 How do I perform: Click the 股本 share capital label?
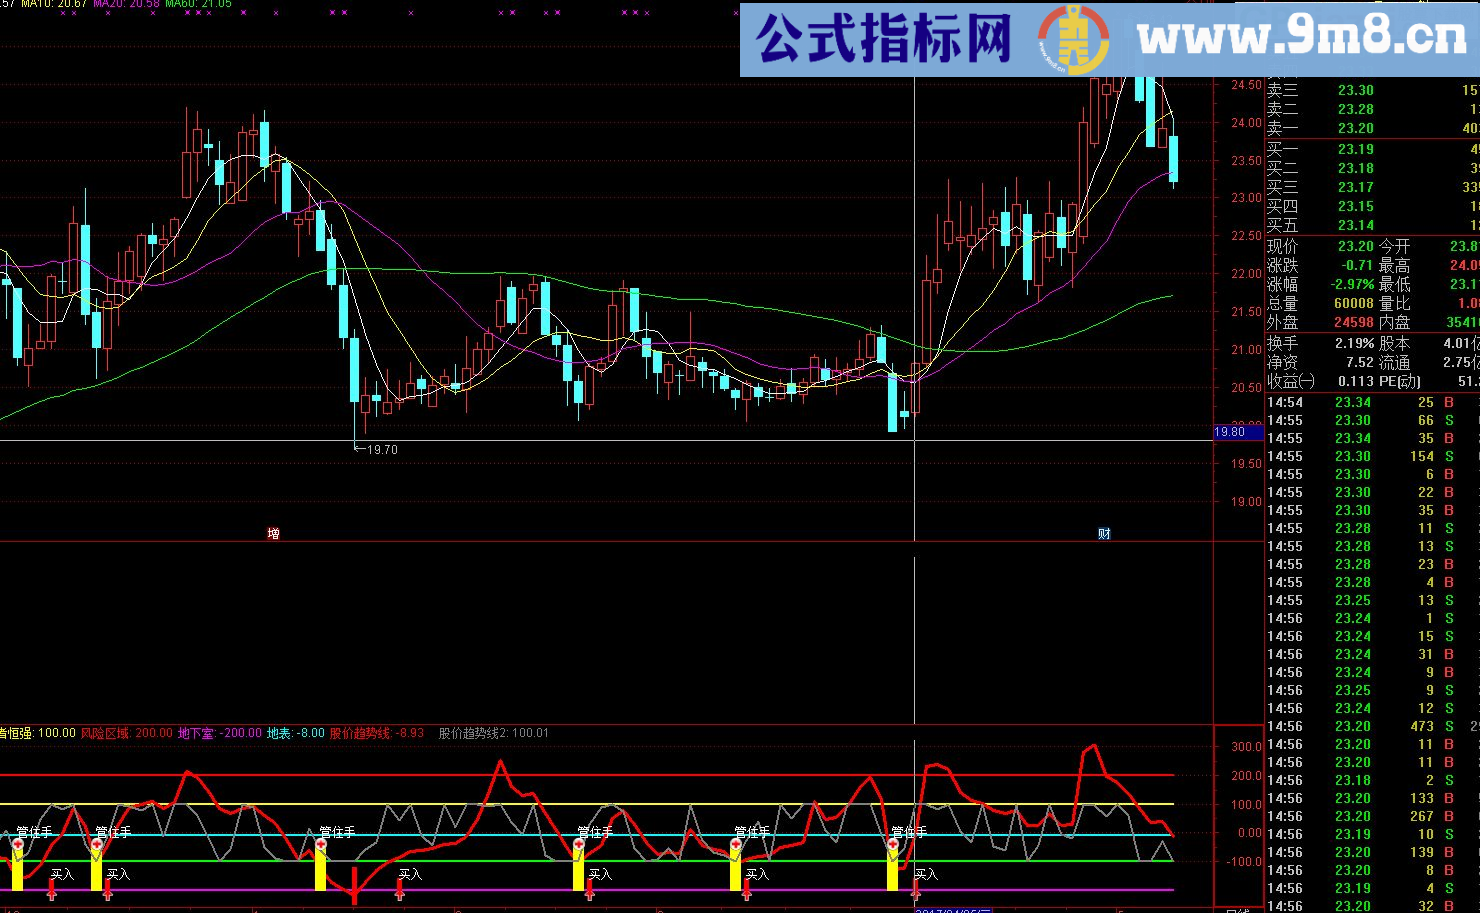pyautogui.click(x=1394, y=343)
